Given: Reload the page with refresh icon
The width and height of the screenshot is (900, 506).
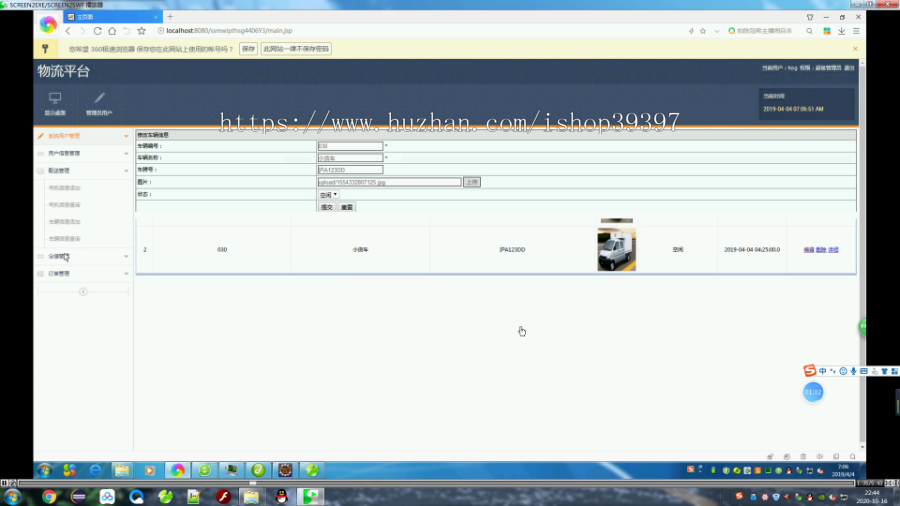Looking at the screenshot, I should coord(98,31).
